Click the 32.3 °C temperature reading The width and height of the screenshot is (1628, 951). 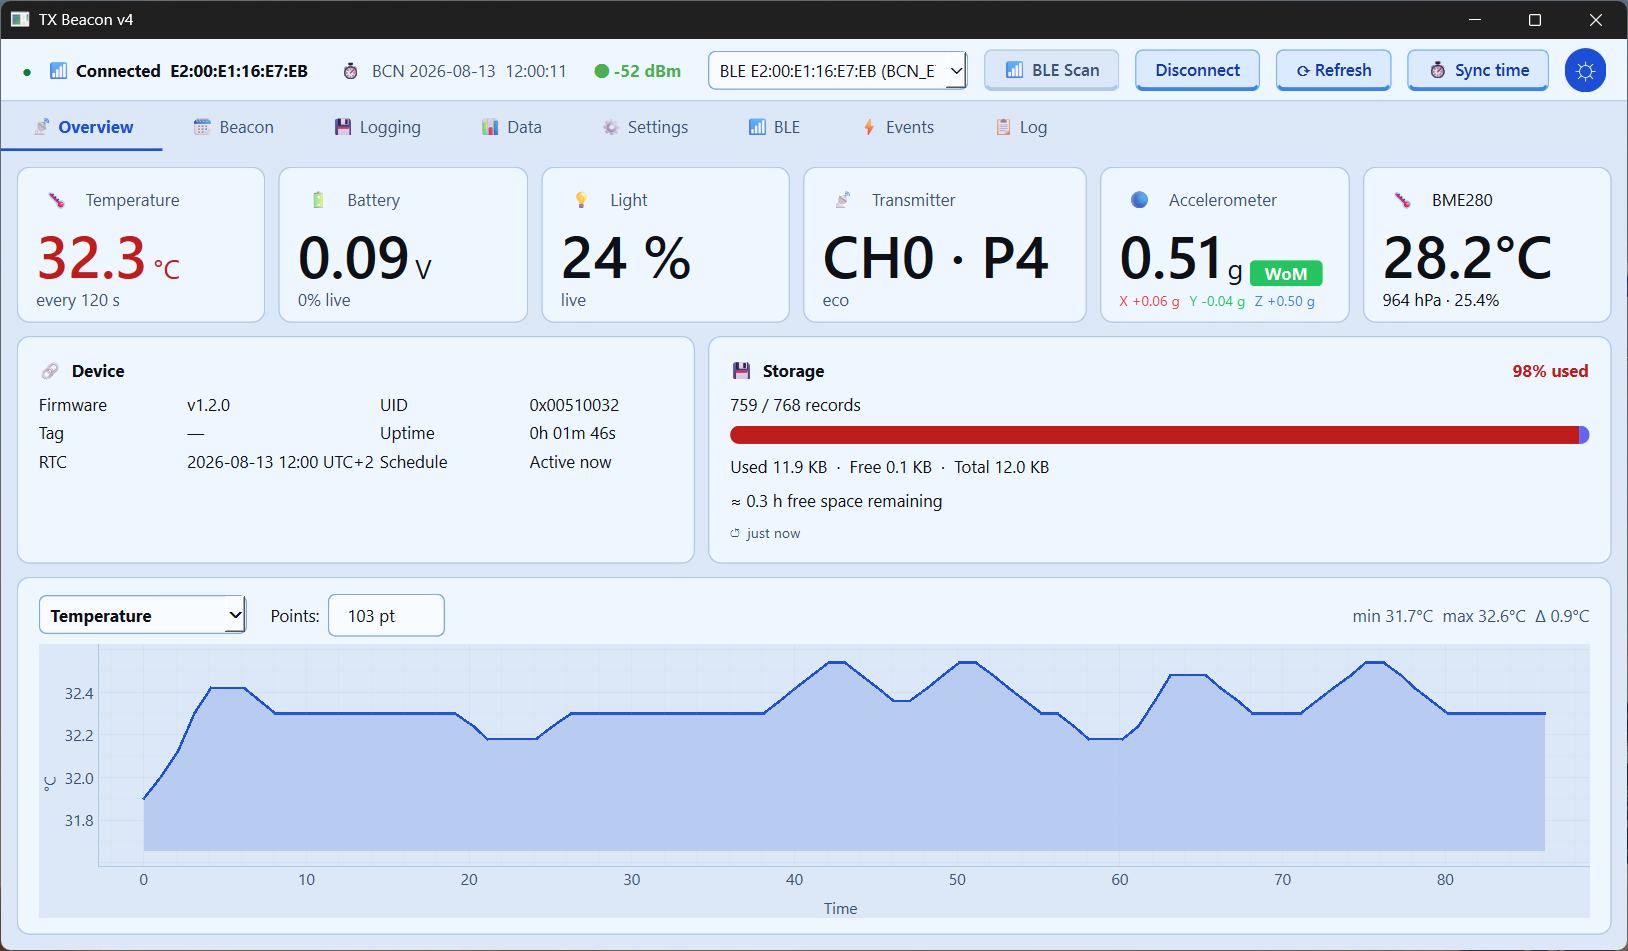click(109, 258)
